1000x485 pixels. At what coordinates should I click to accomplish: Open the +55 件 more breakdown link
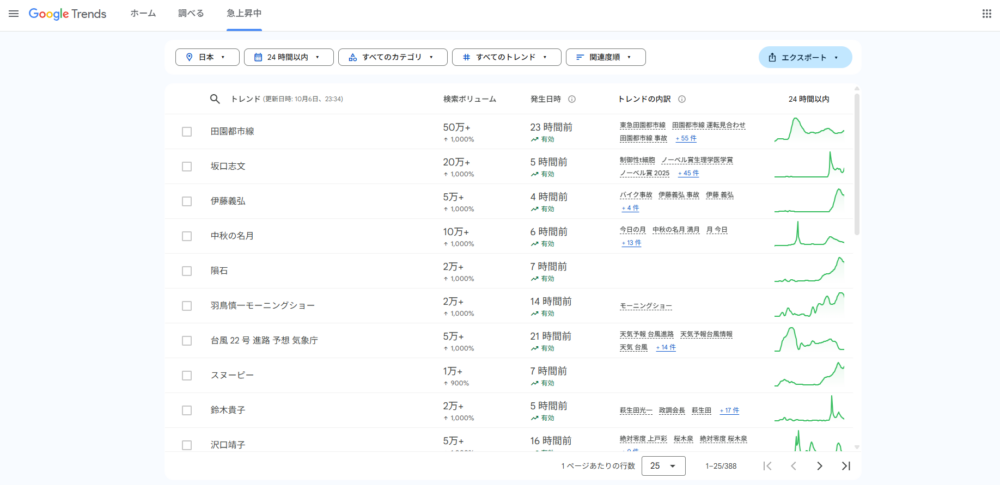(x=687, y=138)
